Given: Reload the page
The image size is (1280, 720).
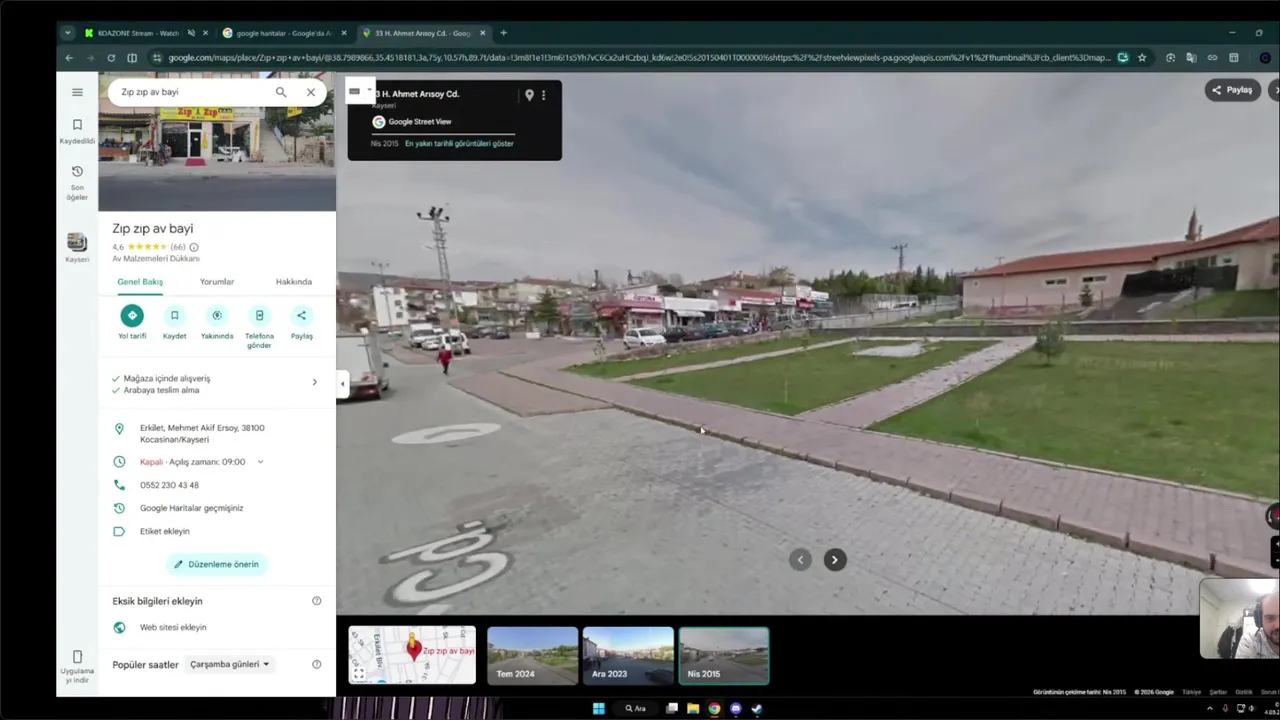Looking at the screenshot, I should pyautogui.click(x=111, y=58).
